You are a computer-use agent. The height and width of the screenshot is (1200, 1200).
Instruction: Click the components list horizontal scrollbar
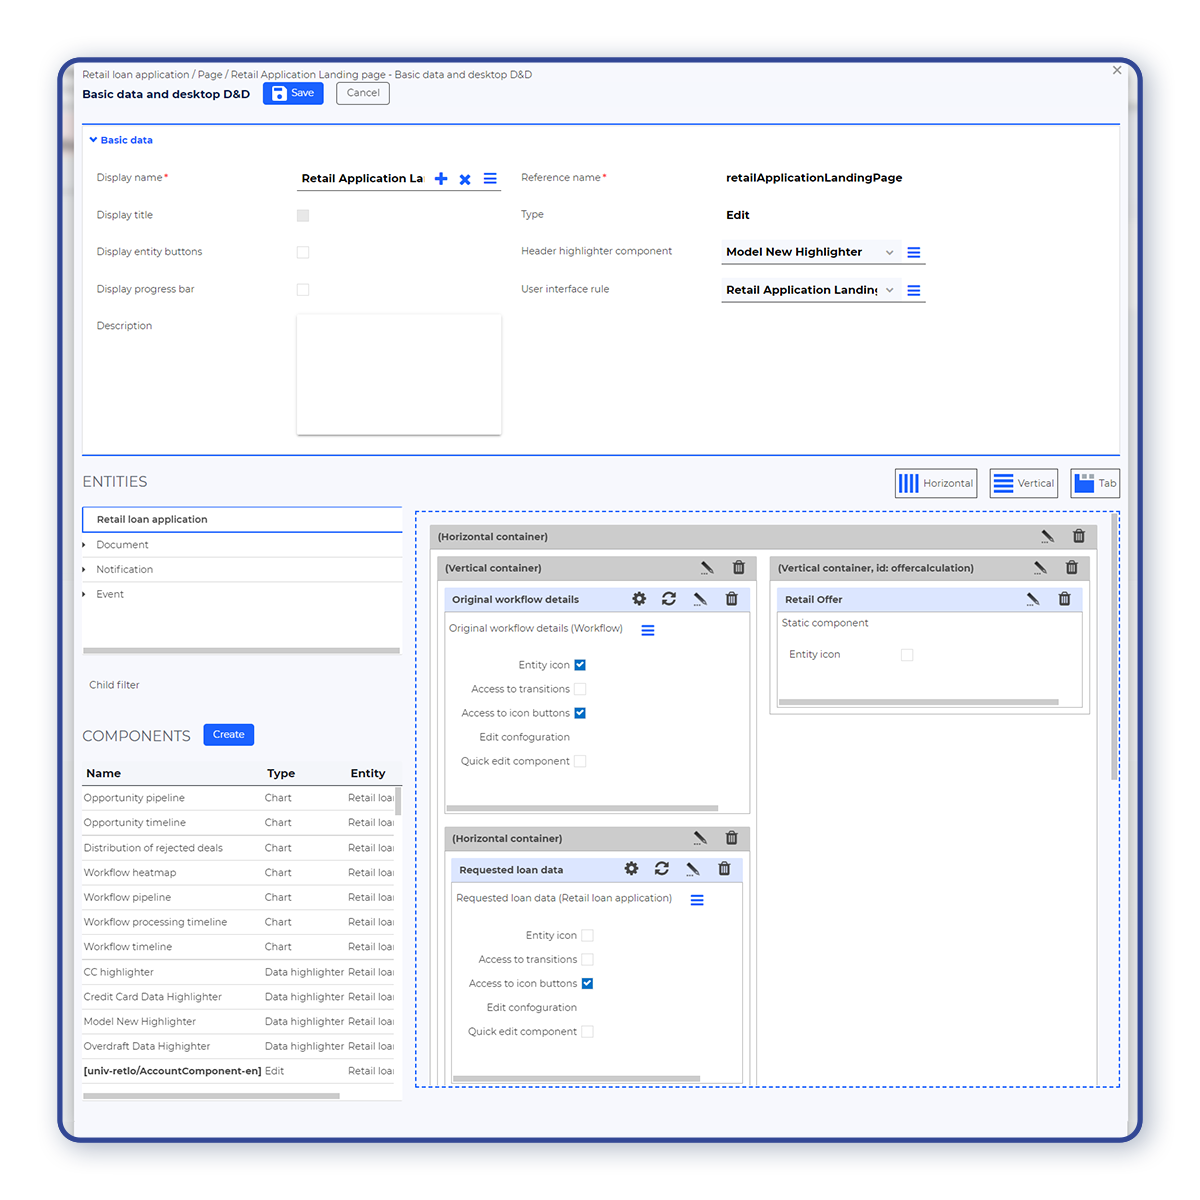(211, 1096)
